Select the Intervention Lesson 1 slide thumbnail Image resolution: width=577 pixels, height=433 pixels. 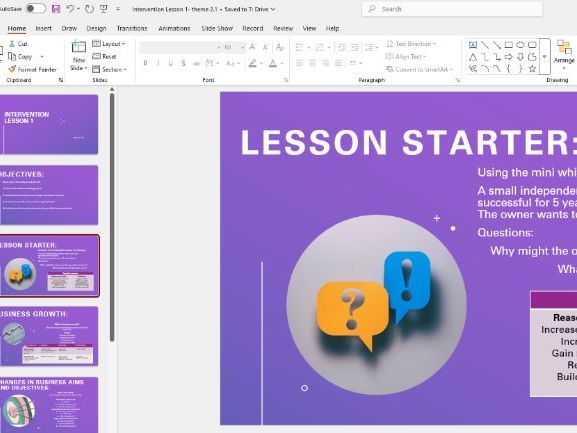pos(49,124)
